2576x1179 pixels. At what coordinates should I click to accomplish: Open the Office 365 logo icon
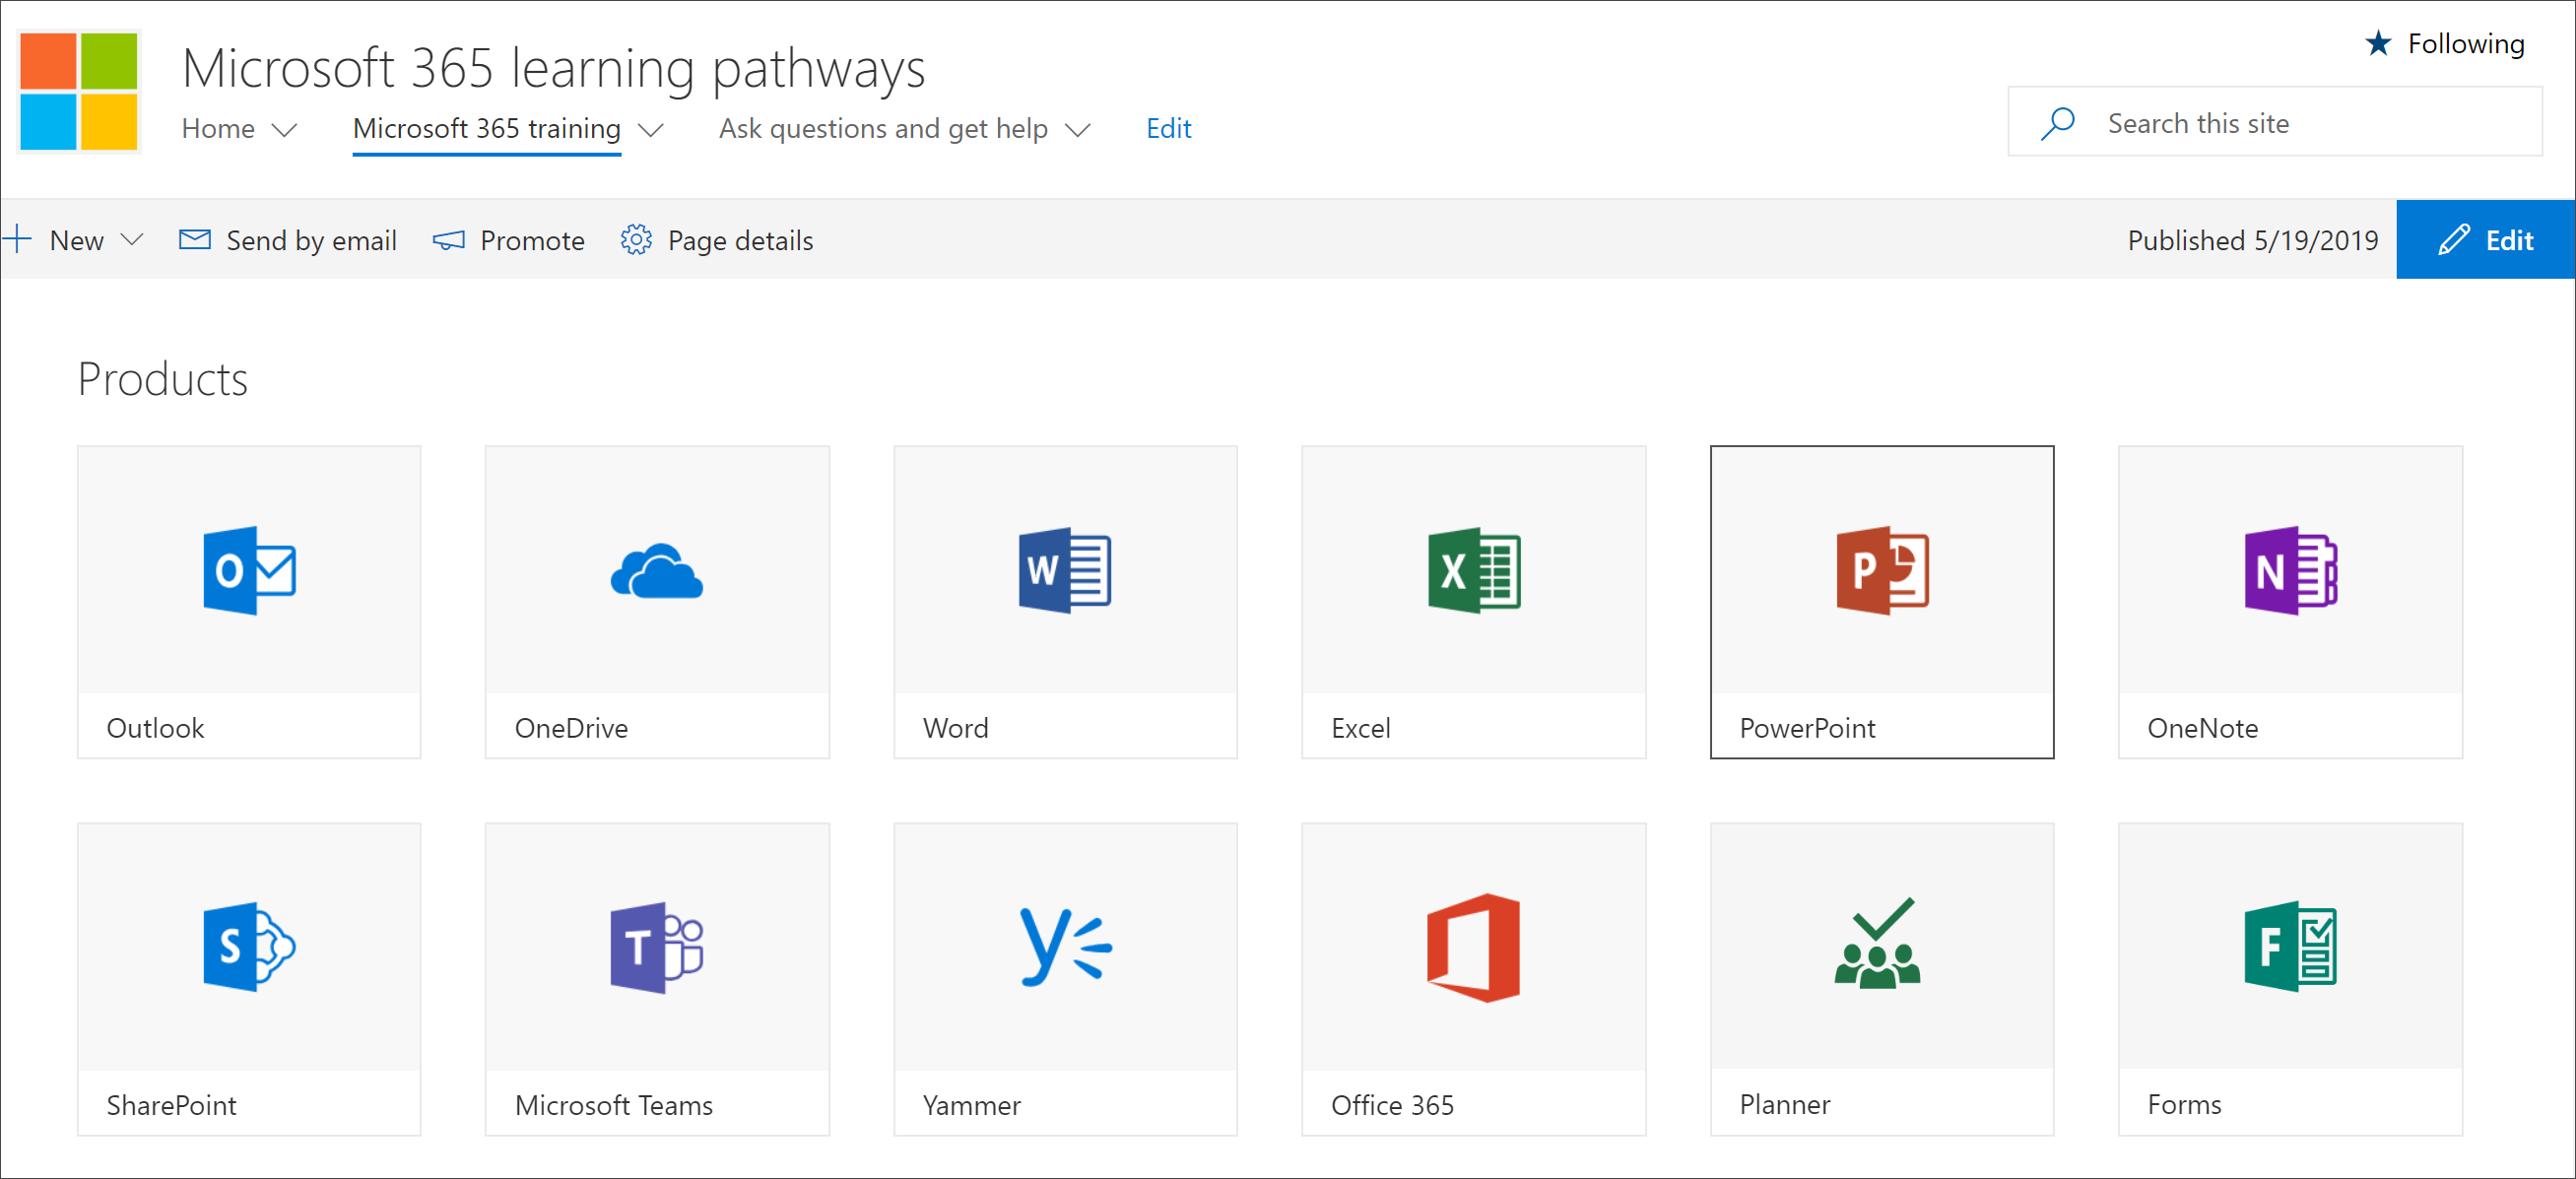(1474, 947)
